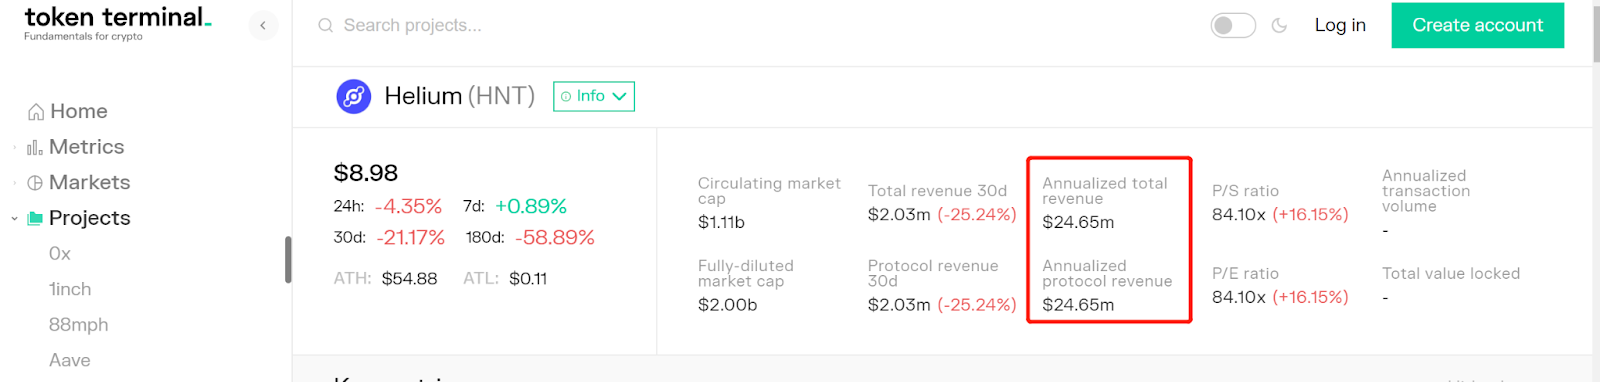Screen dimensions: 1600x382
Task: Collapse the Projects tree with its arrow
Action: pos(14,218)
